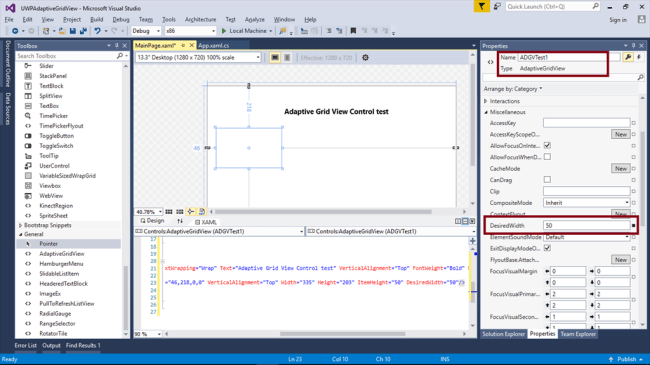Click the Undo arrow icon in toolbar
This screenshot has height=365, width=650.
(97, 31)
